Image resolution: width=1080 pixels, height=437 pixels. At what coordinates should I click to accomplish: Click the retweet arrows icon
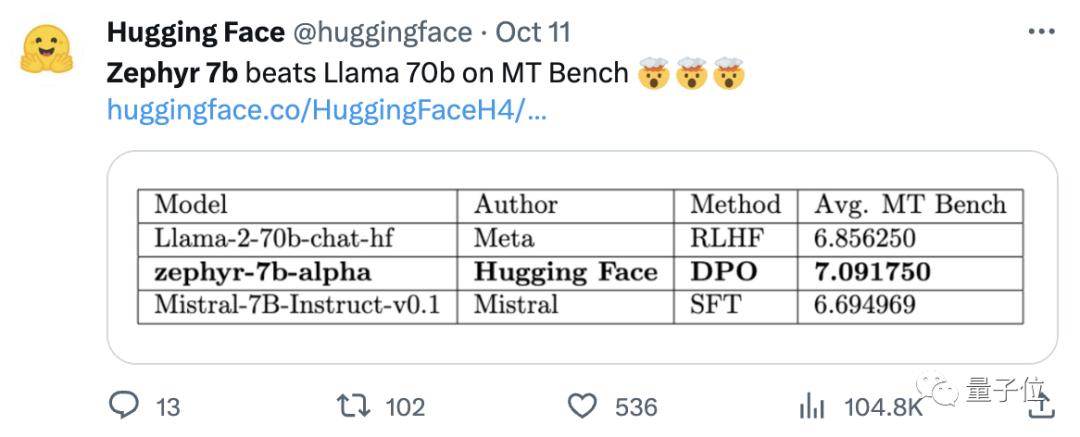tap(351, 405)
